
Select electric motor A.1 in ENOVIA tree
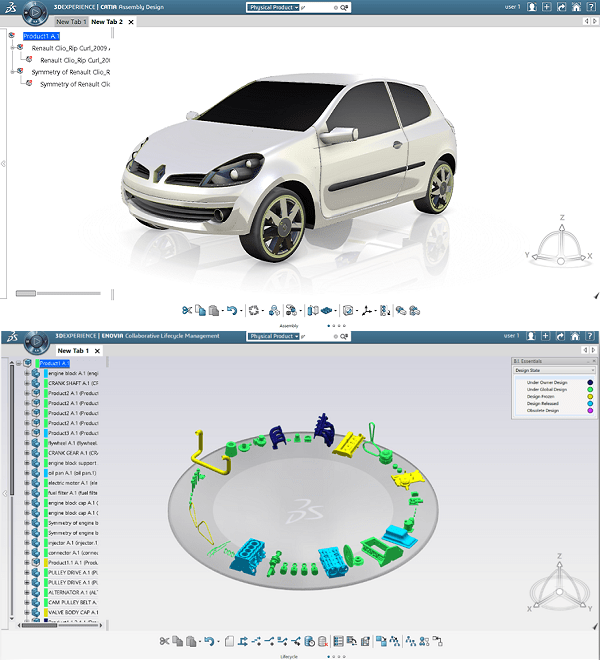[73, 483]
